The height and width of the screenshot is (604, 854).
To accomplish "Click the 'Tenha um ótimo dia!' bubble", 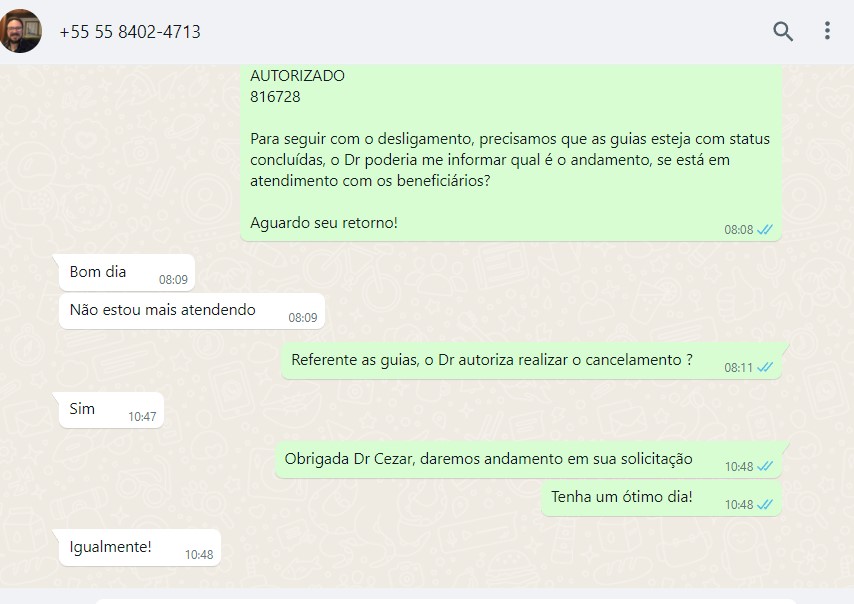I will pyautogui.click(x=661, y=498).
